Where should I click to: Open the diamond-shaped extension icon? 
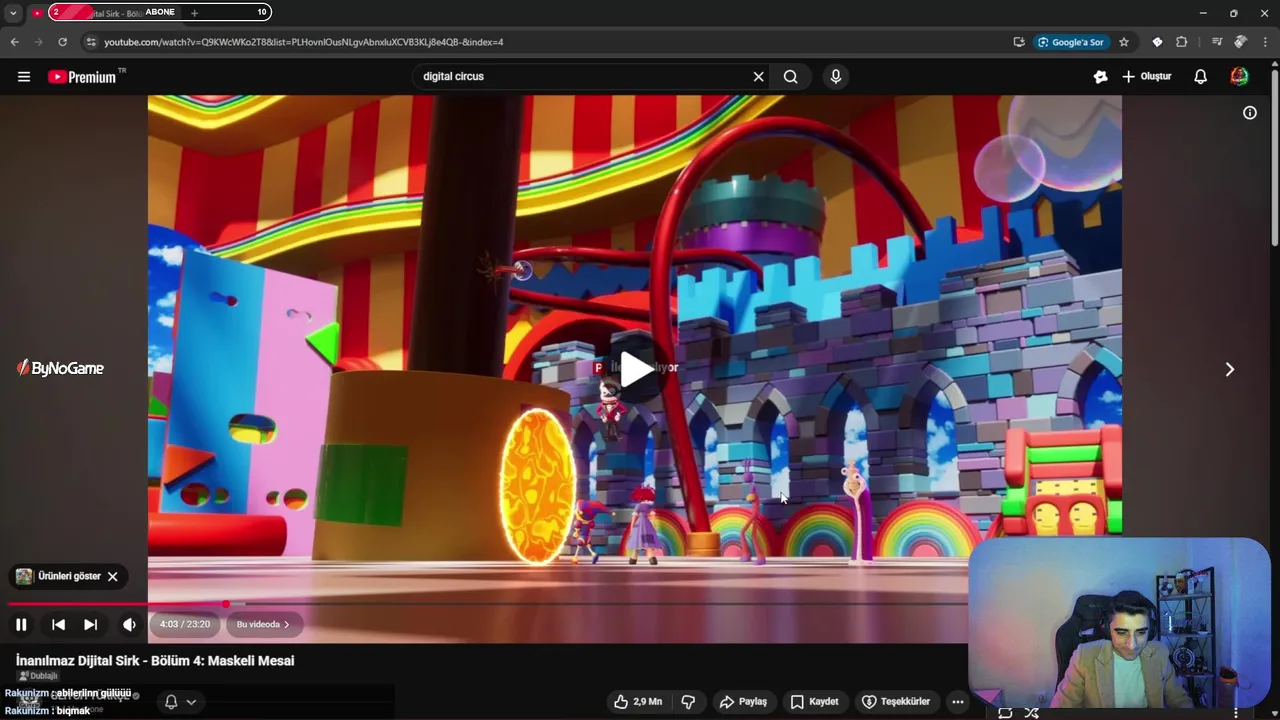1157,42
